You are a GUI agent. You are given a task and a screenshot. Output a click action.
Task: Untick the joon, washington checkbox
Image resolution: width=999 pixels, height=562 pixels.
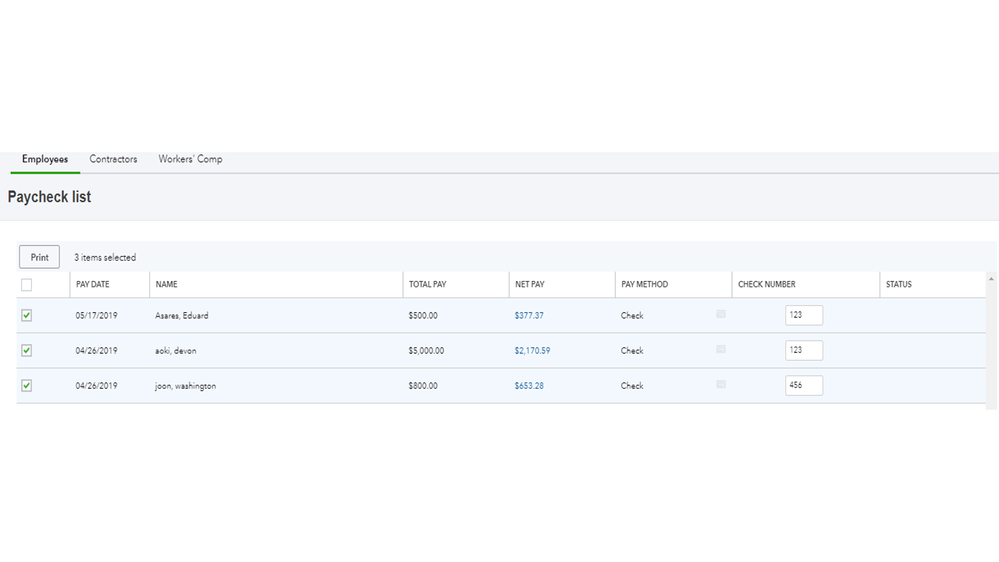click(27, 385)
